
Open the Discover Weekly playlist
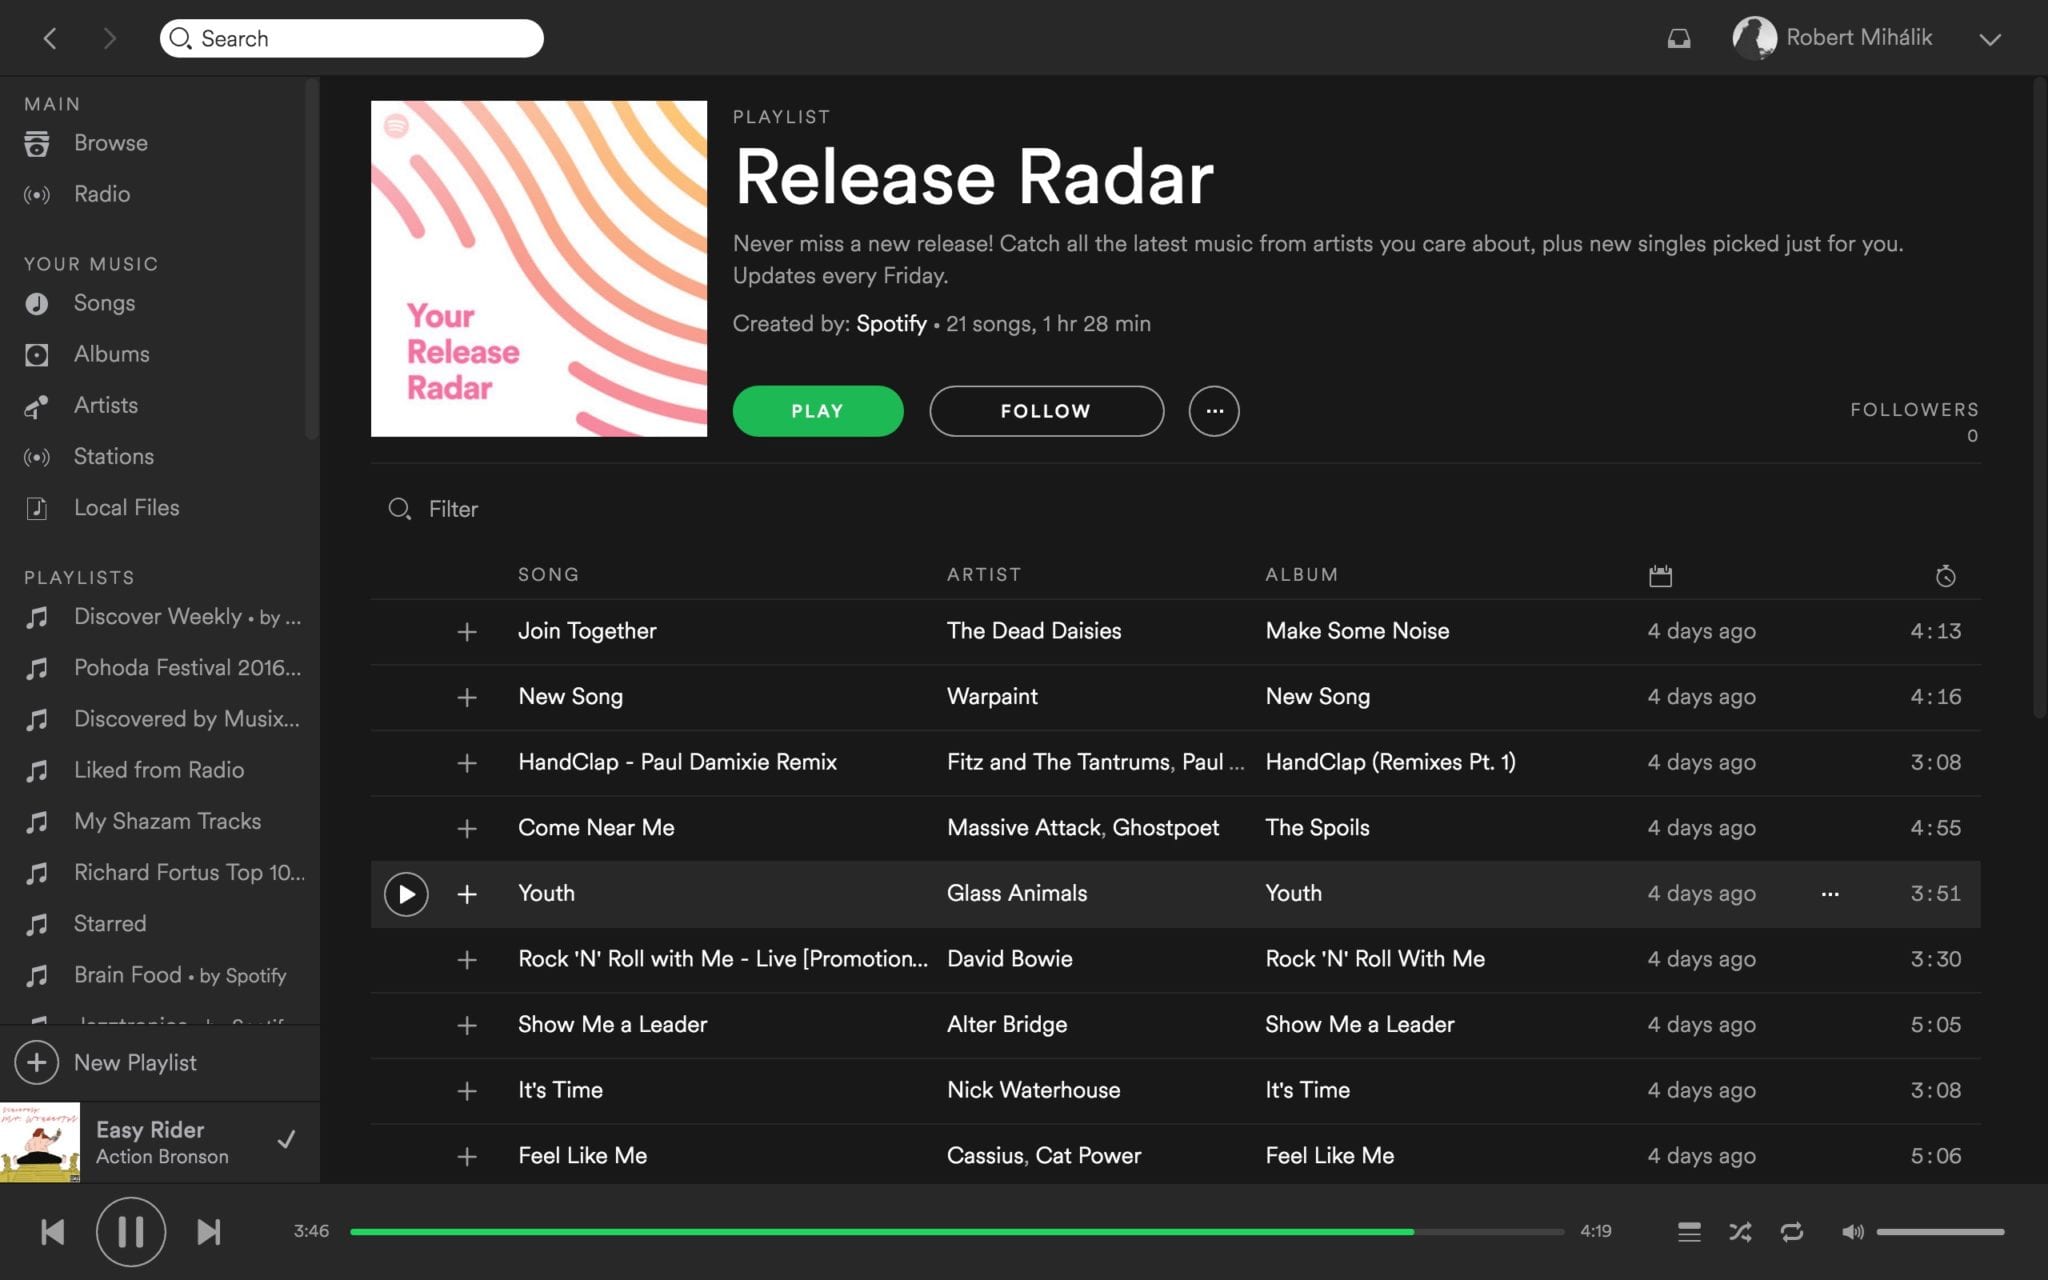[160, 616]
